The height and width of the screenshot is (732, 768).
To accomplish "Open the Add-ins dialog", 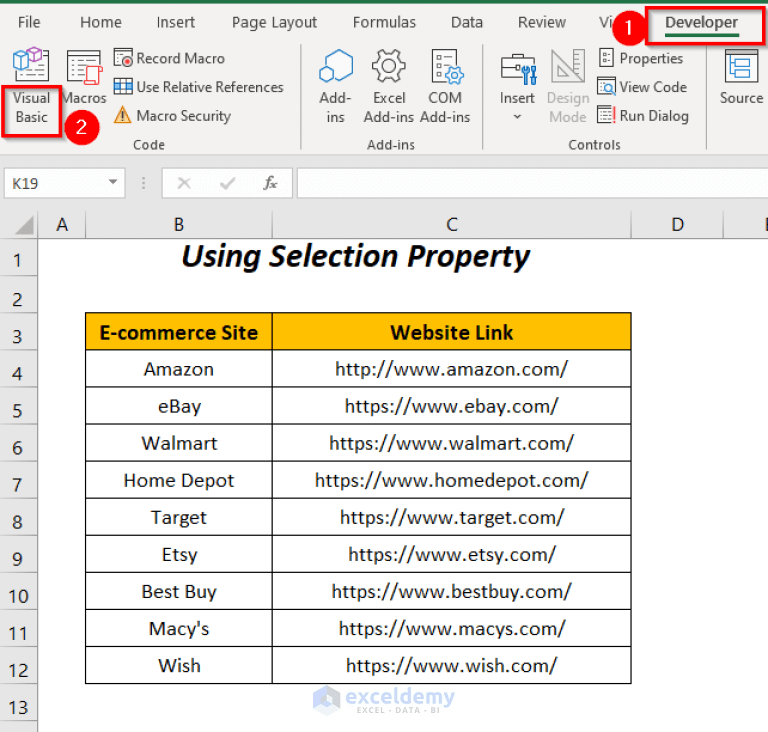I will (x=336, y=86).
